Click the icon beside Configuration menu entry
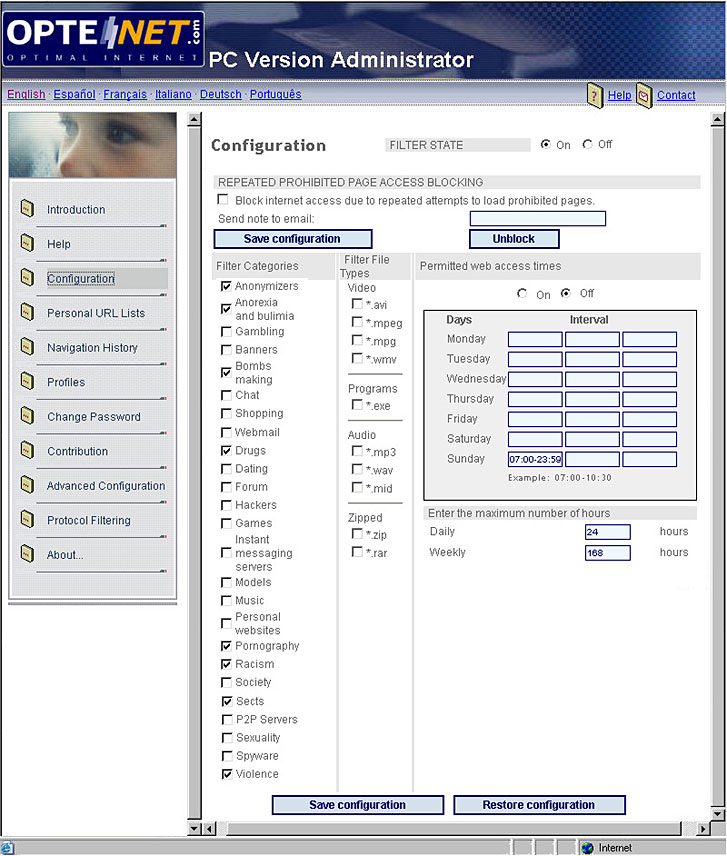 [27, 277]
